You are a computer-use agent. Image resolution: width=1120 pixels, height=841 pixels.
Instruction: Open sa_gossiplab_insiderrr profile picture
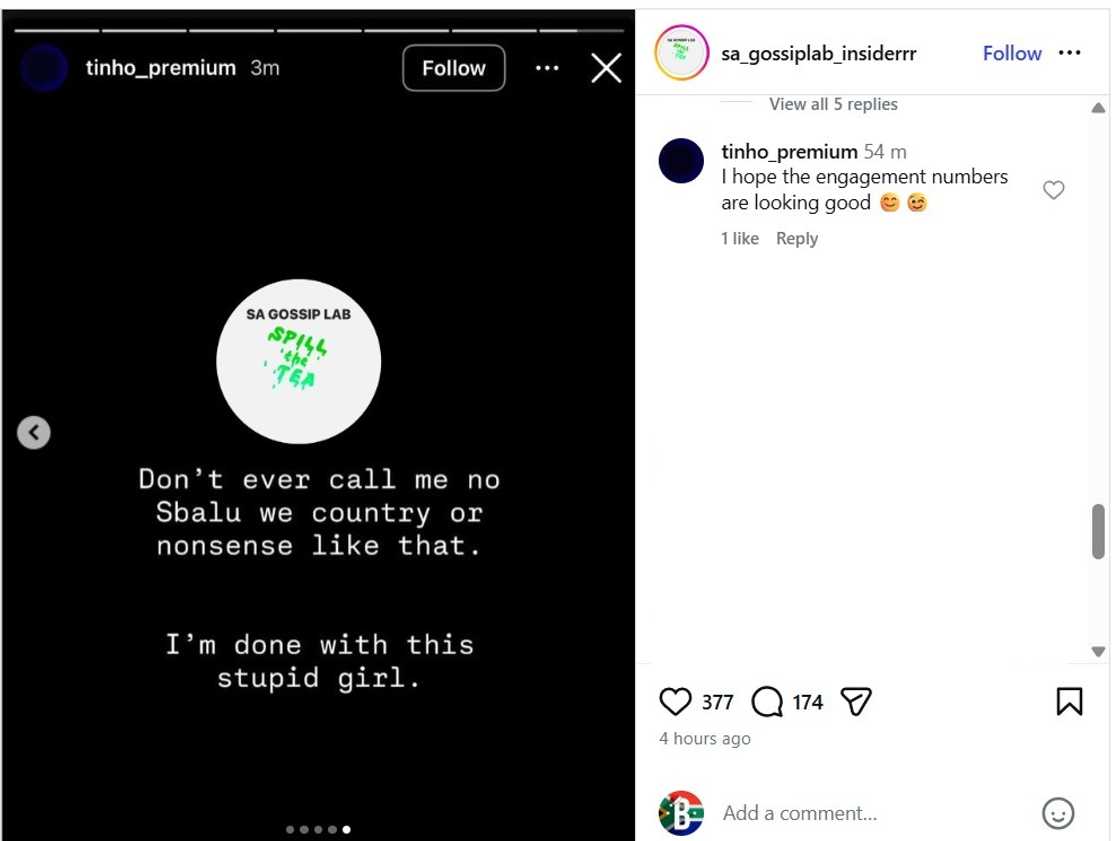pyautogui.click(x=682, y=54)
